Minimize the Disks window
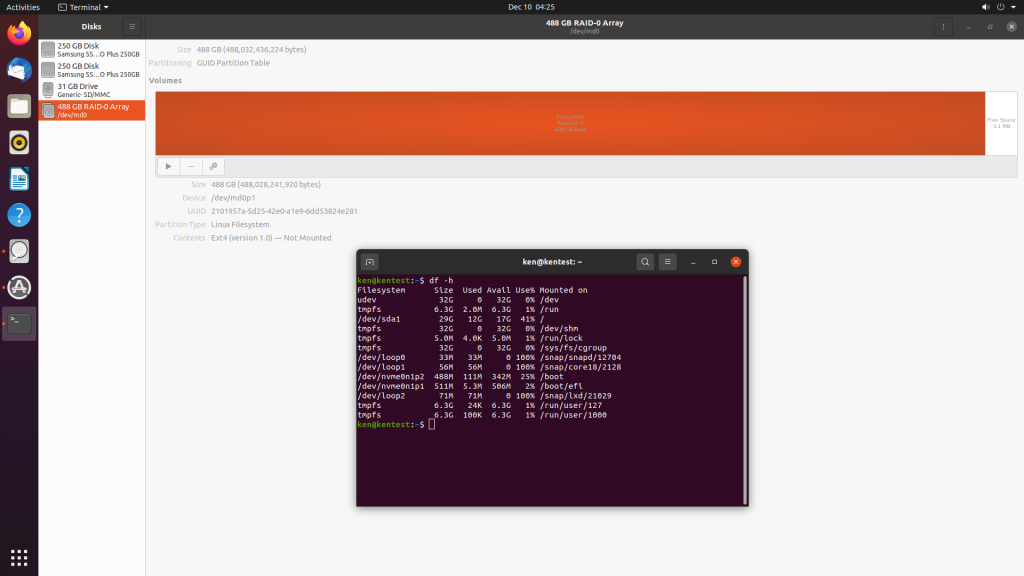The image size is (1024, 576). (969, 27)
